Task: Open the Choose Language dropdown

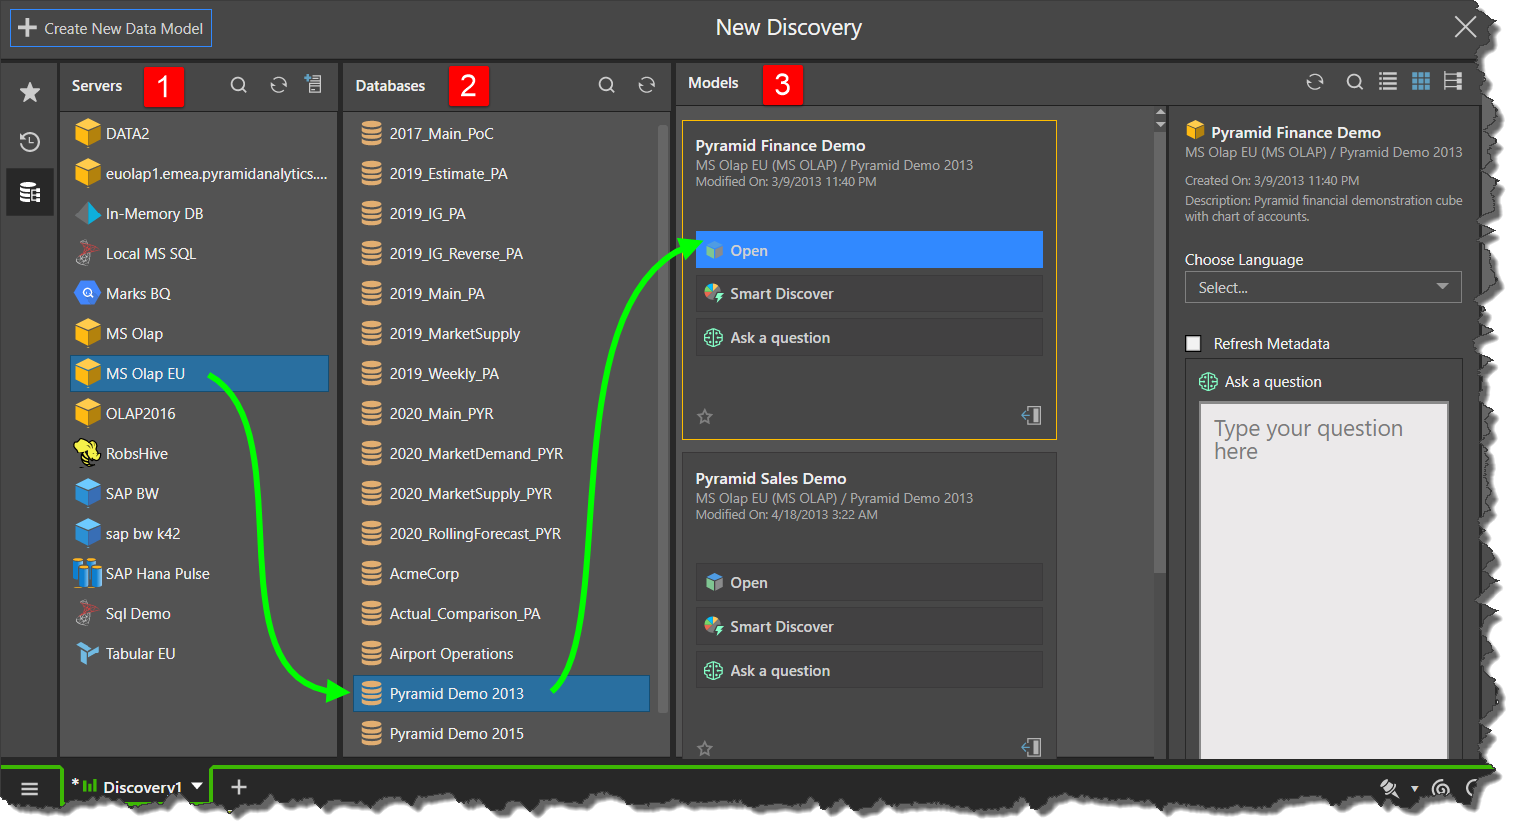Action: coord(1322,288)
